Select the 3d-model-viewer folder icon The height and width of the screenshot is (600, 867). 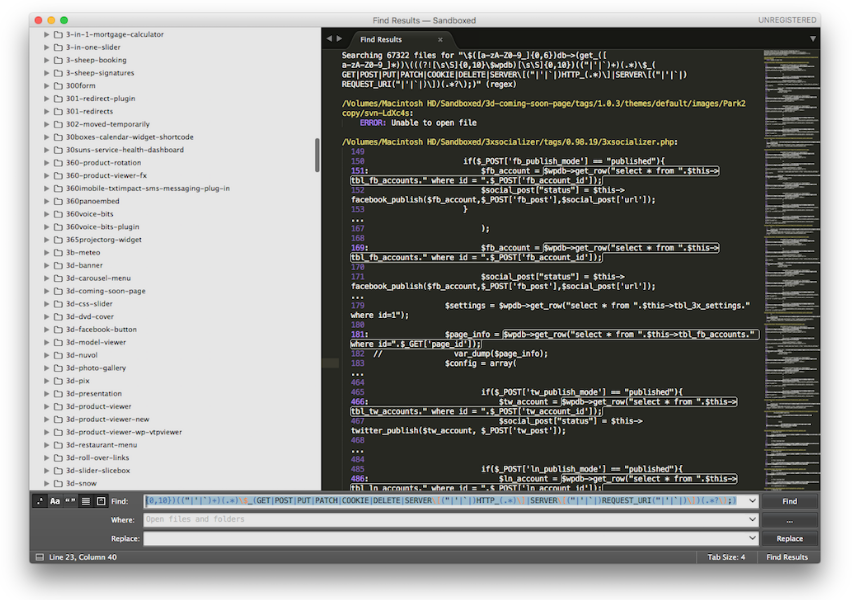[58, 342]
